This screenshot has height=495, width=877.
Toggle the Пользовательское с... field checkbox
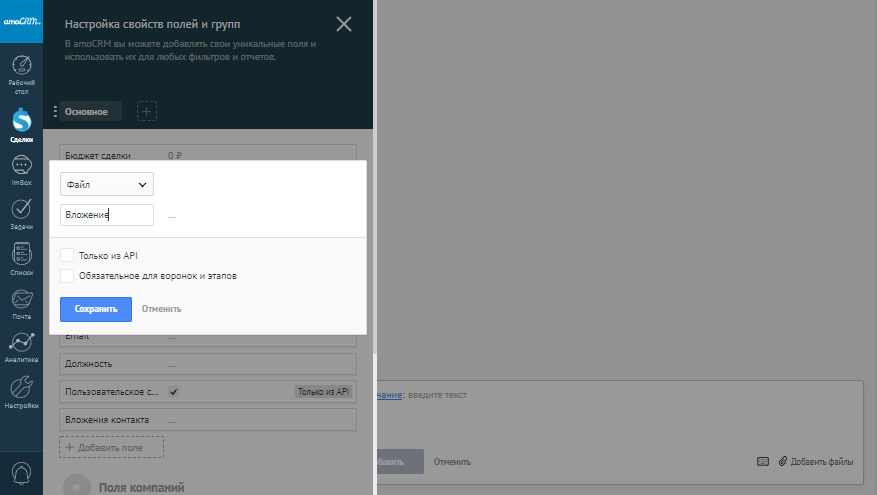click(x=173, y=392)
